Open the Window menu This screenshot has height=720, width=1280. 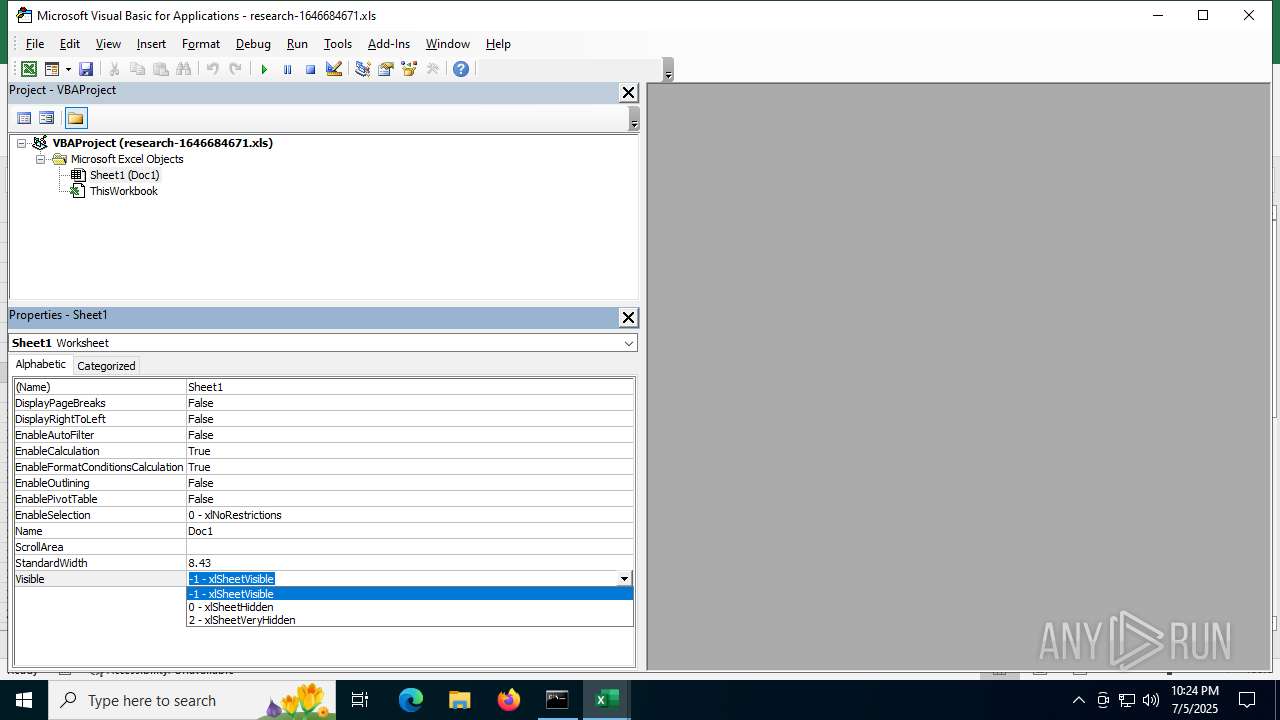448,44
